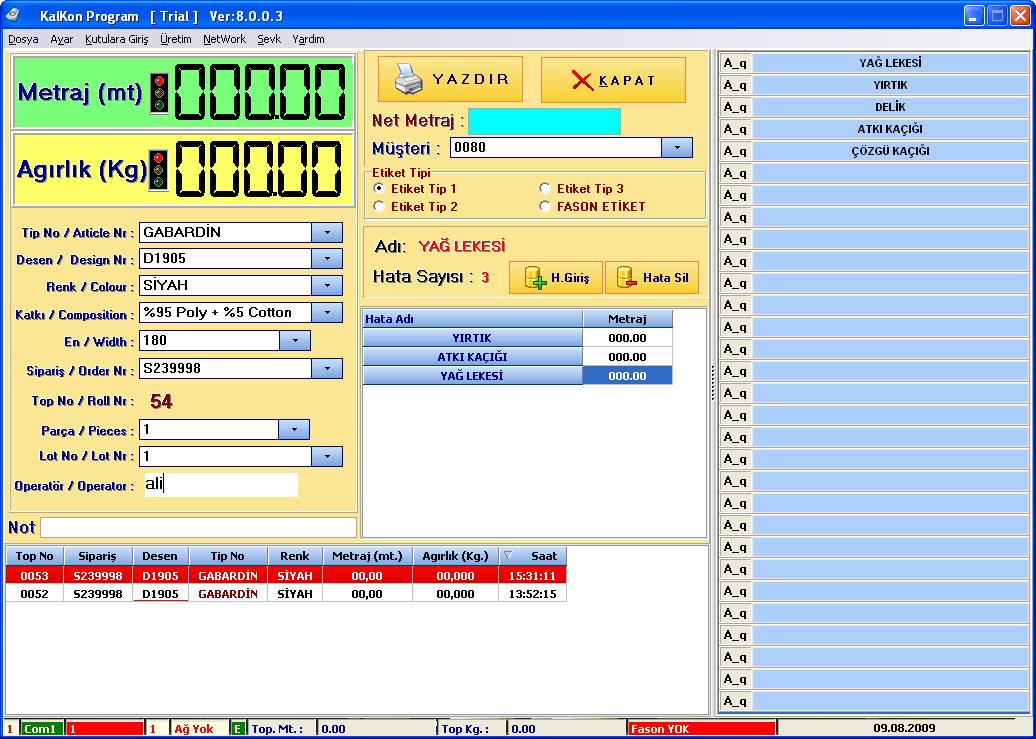
Task: Open the Parça / Pieces dropdown
Action: click(294, 430)
